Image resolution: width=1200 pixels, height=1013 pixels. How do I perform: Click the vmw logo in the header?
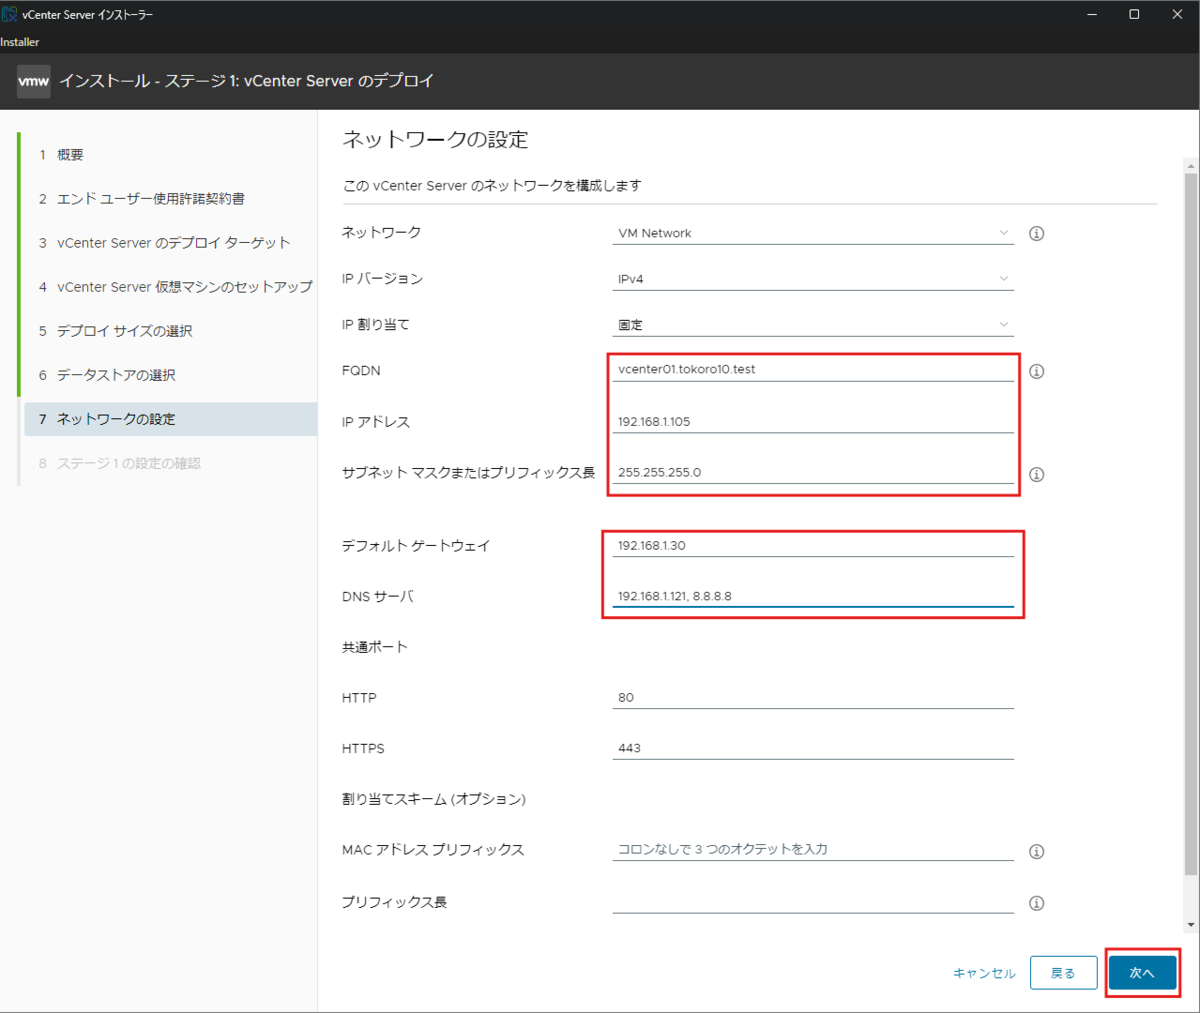pos(34,81)
